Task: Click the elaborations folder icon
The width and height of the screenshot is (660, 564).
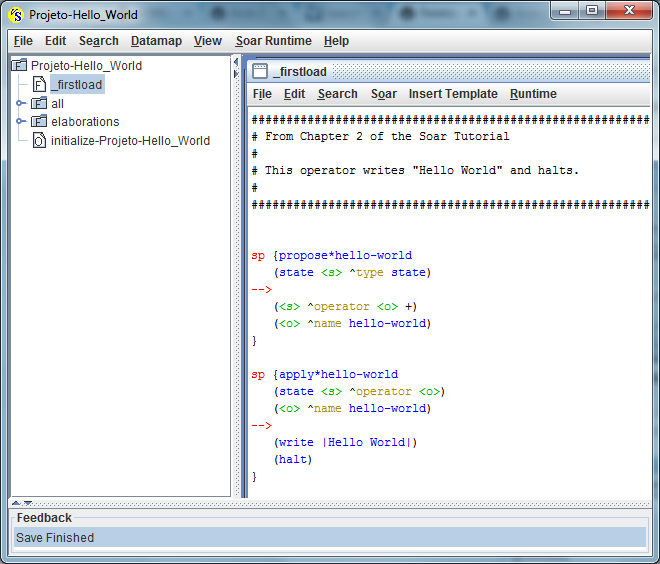Action: click(x=39, y=121)
